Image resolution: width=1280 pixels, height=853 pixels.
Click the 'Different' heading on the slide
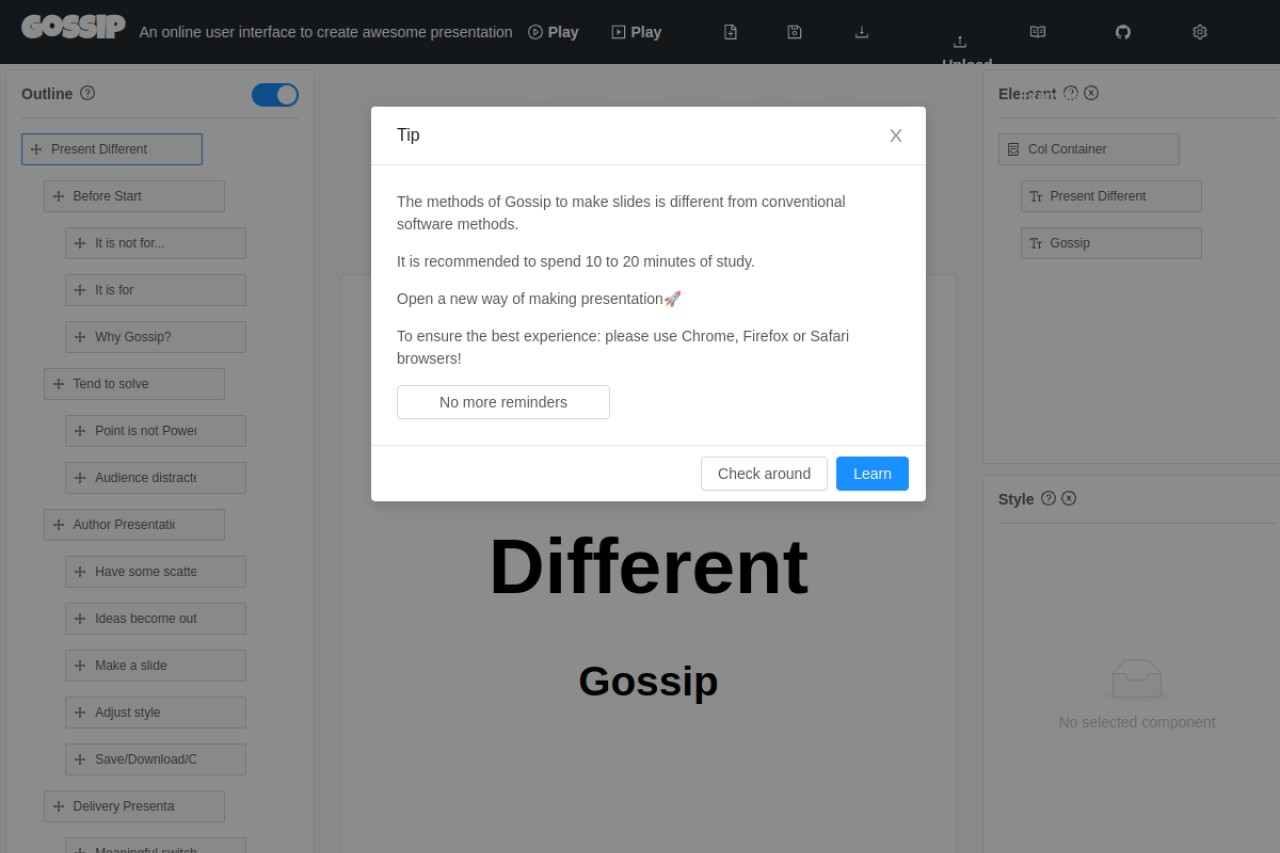click(648, 567)
